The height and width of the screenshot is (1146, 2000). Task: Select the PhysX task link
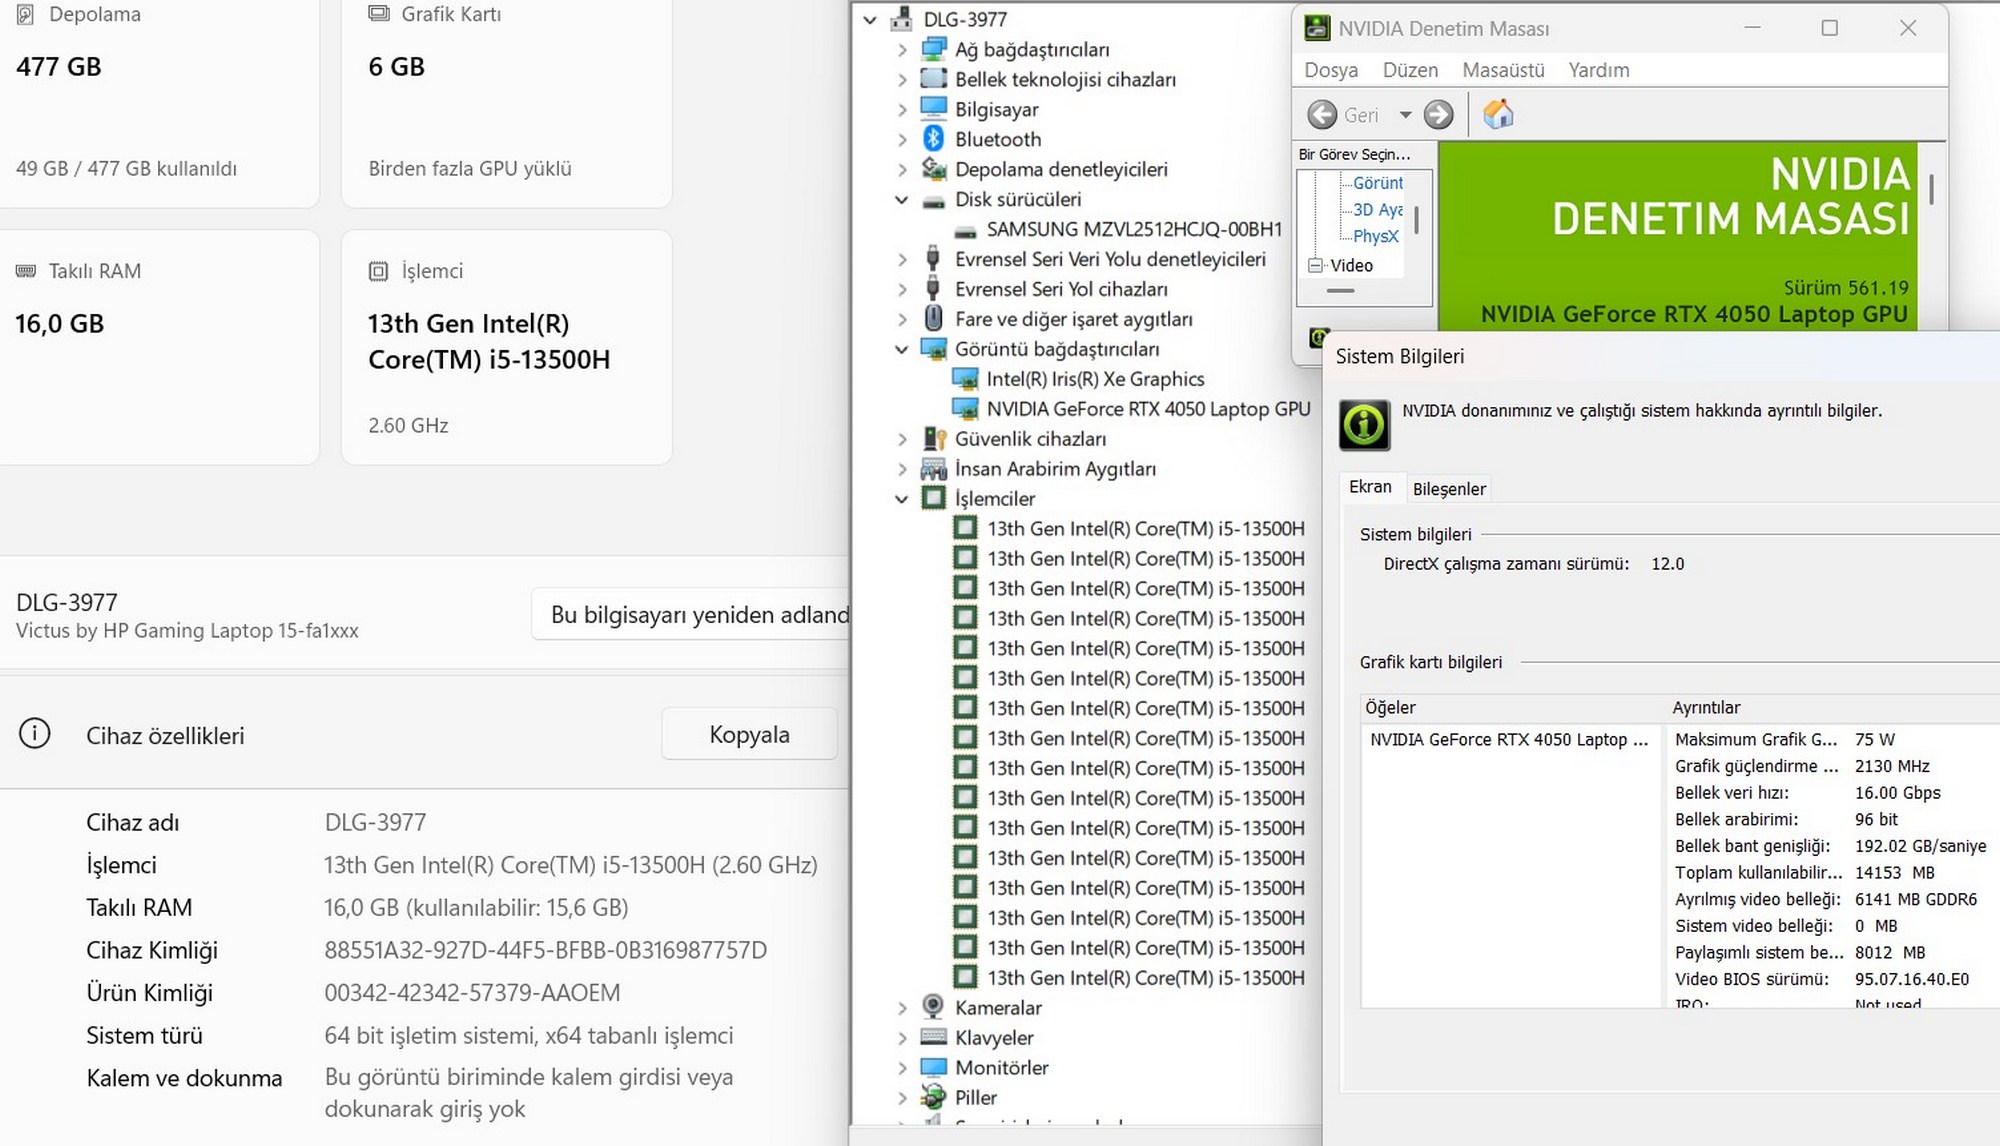[x=1375, y=236]
